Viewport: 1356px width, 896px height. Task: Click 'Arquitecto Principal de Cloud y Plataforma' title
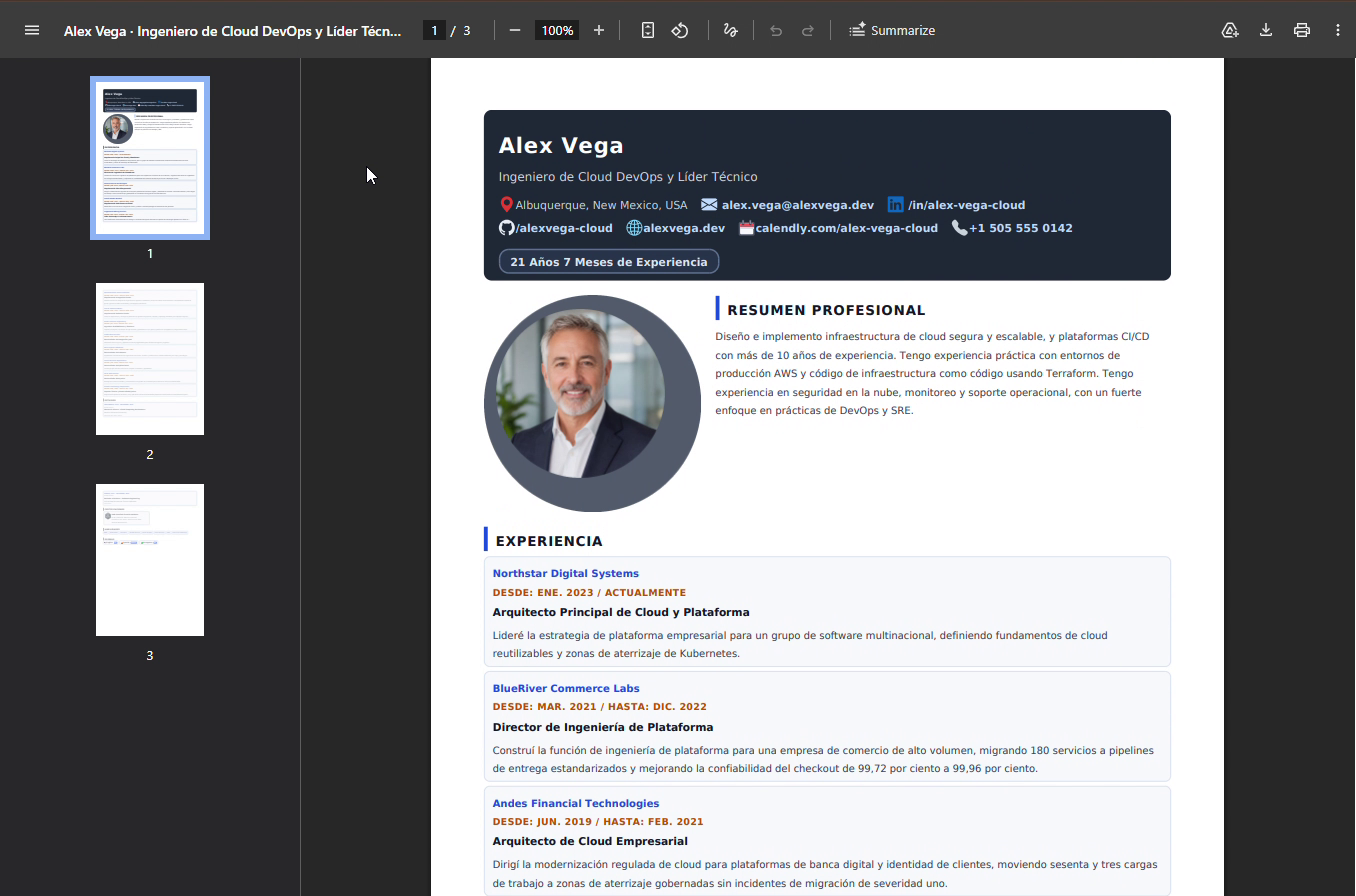(x=621, y=612)
